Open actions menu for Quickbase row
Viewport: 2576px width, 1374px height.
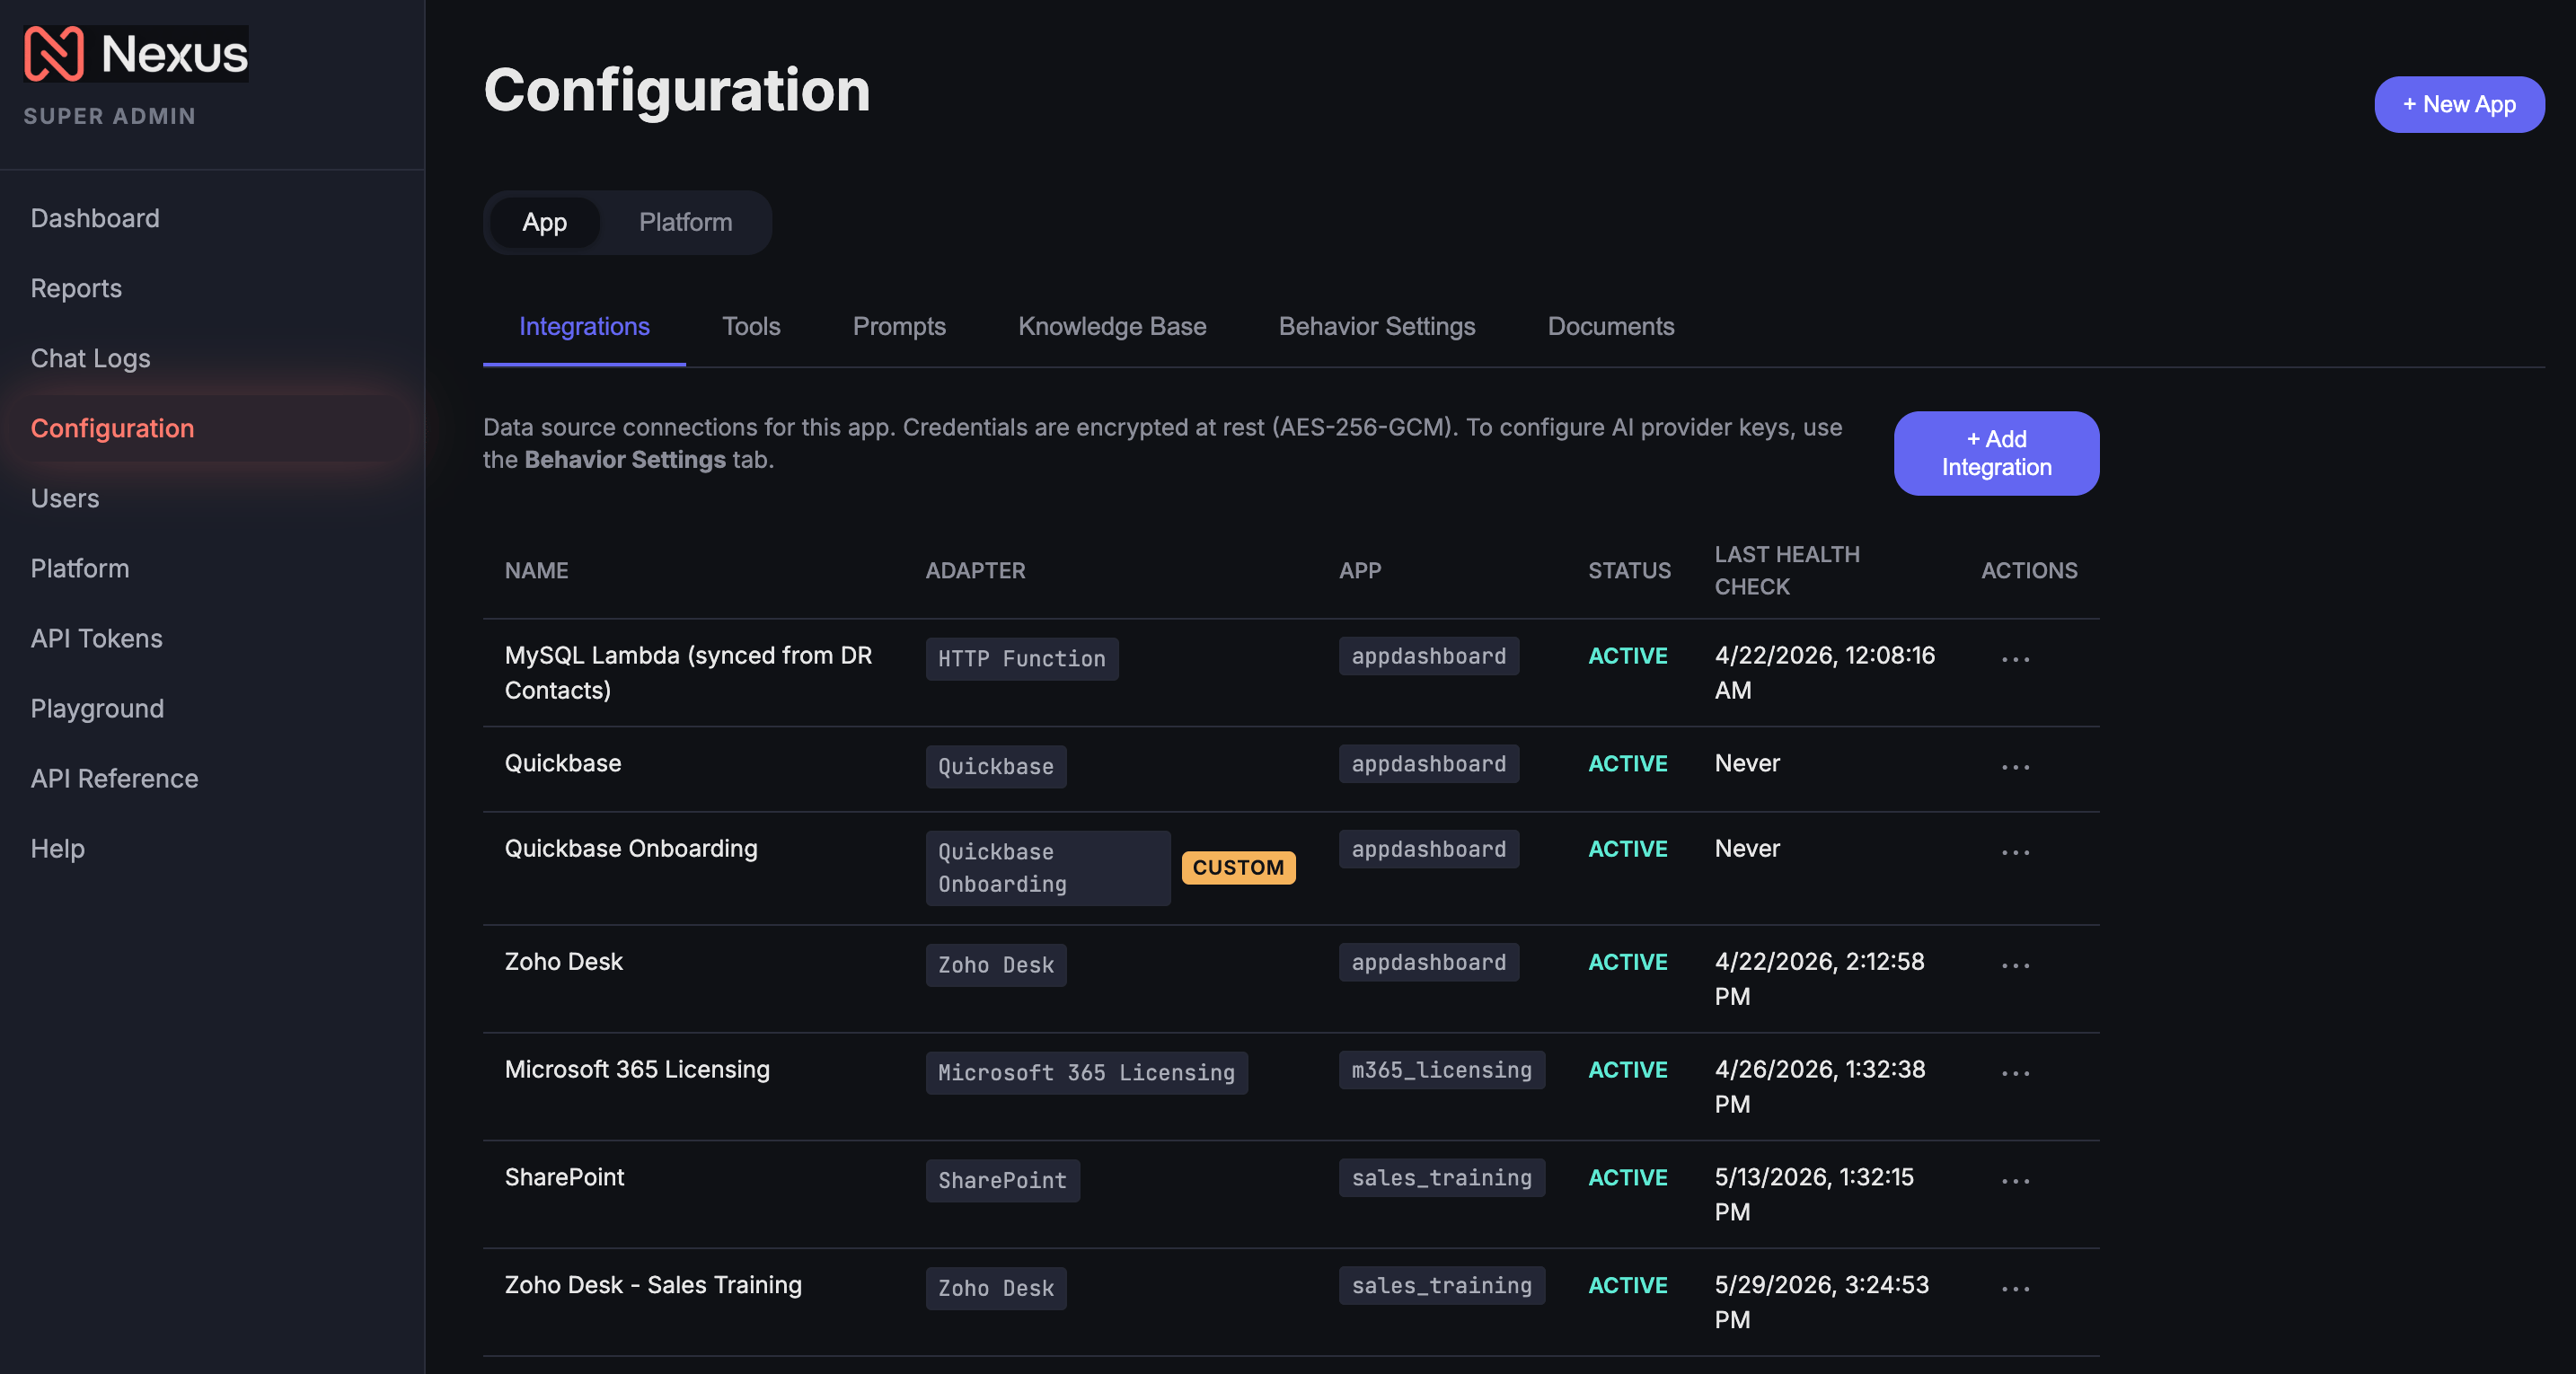pos(2015,767)
